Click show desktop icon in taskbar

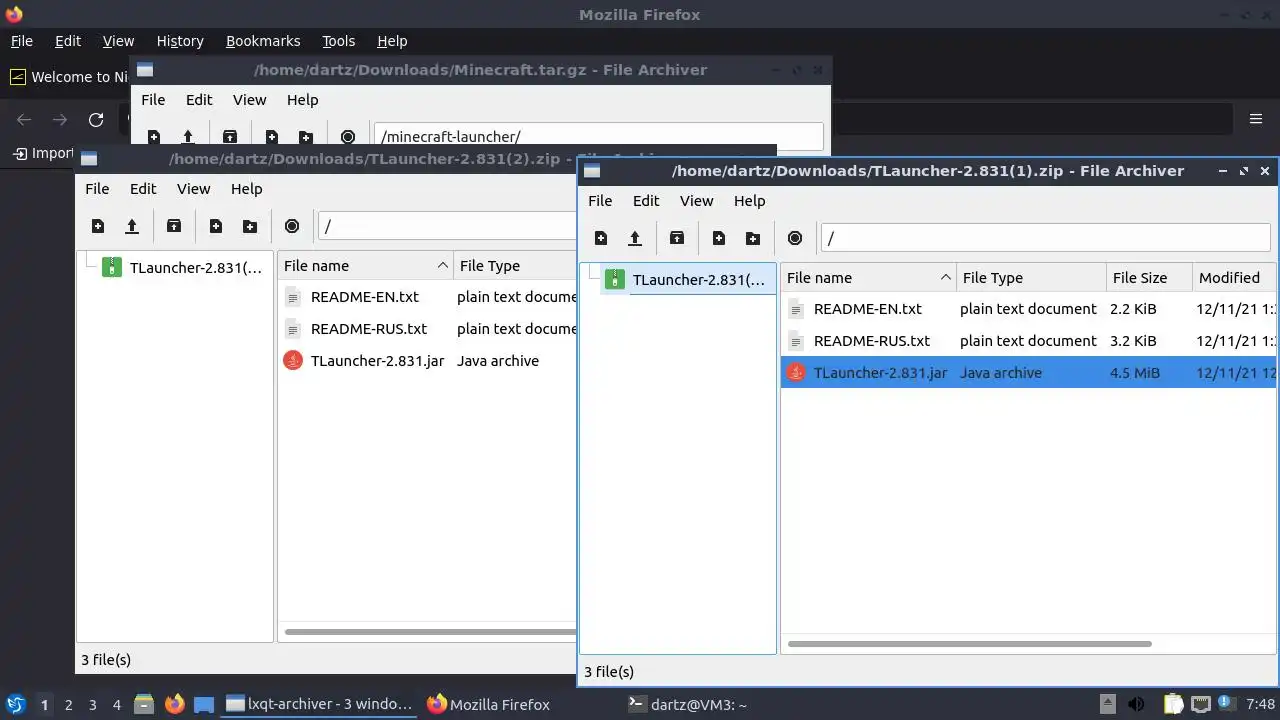(204, 704)
